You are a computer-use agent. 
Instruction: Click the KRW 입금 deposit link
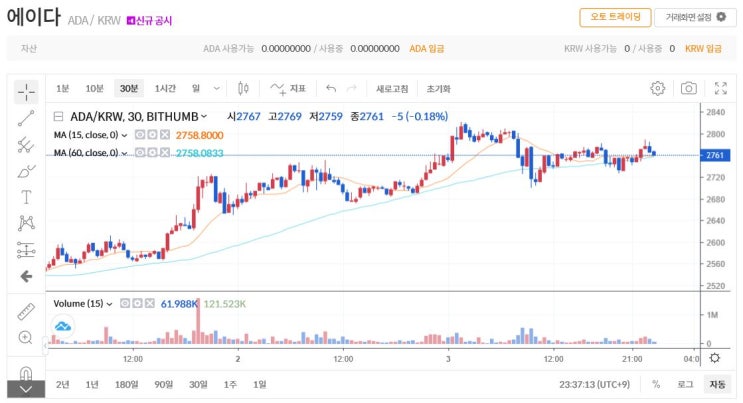click(x=703, y=48)
